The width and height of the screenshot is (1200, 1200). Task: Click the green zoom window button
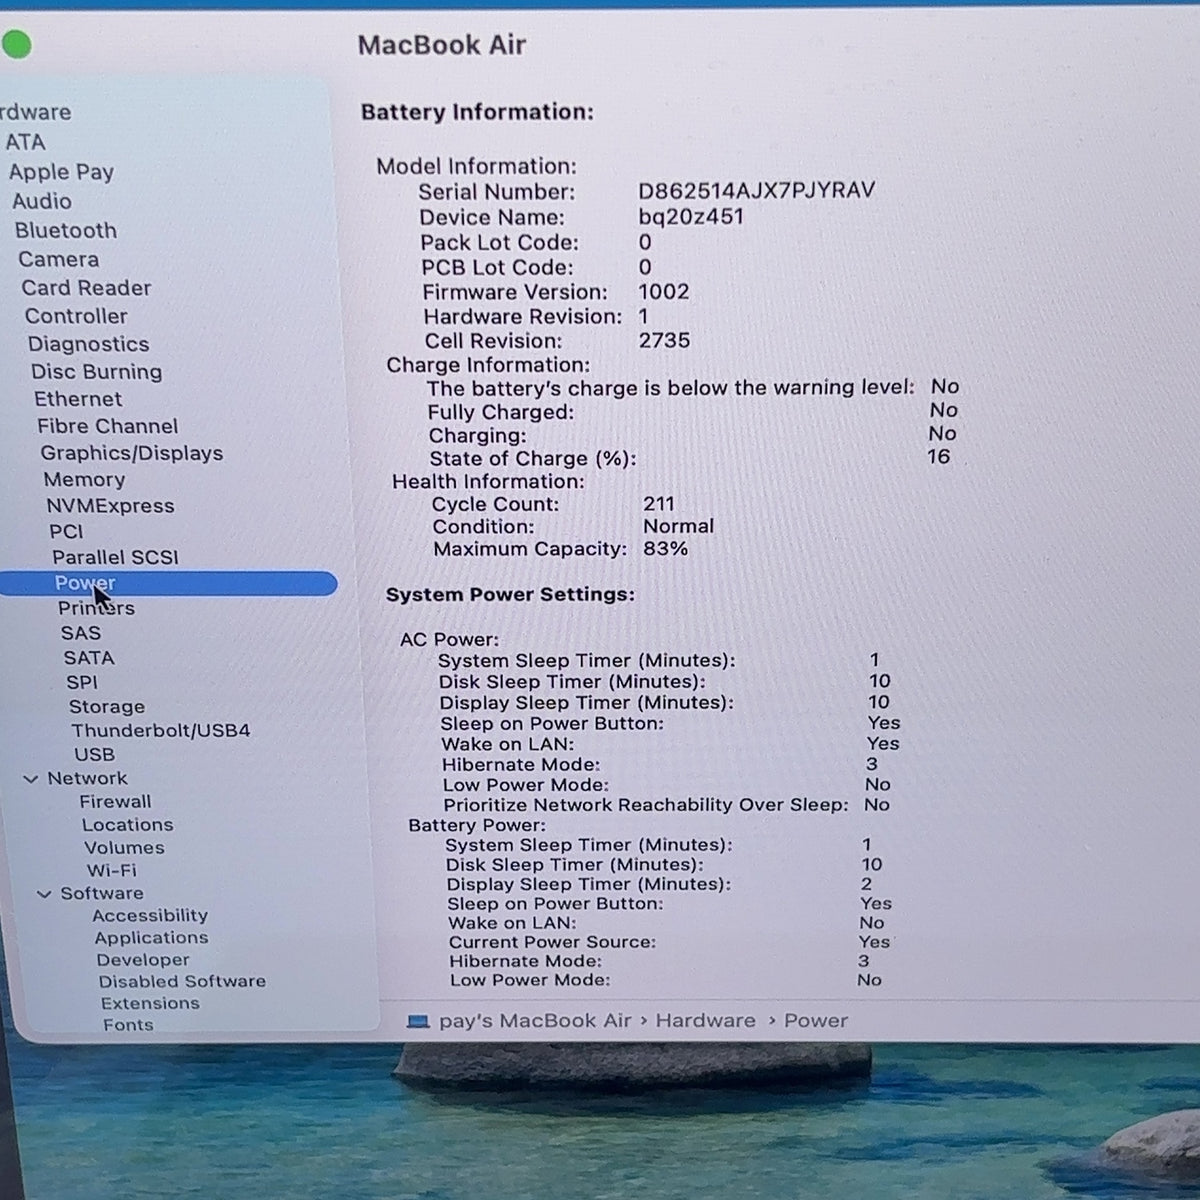tap(16, 44)
